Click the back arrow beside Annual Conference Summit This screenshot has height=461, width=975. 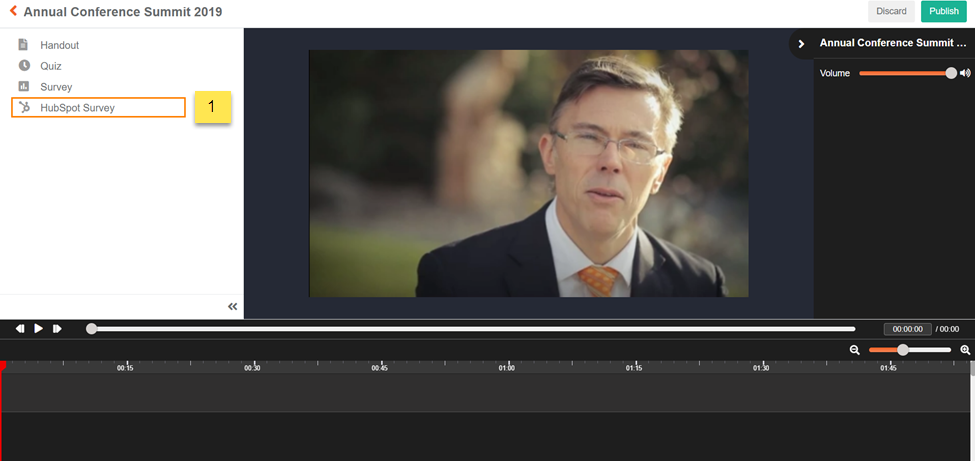pos(13,12)
